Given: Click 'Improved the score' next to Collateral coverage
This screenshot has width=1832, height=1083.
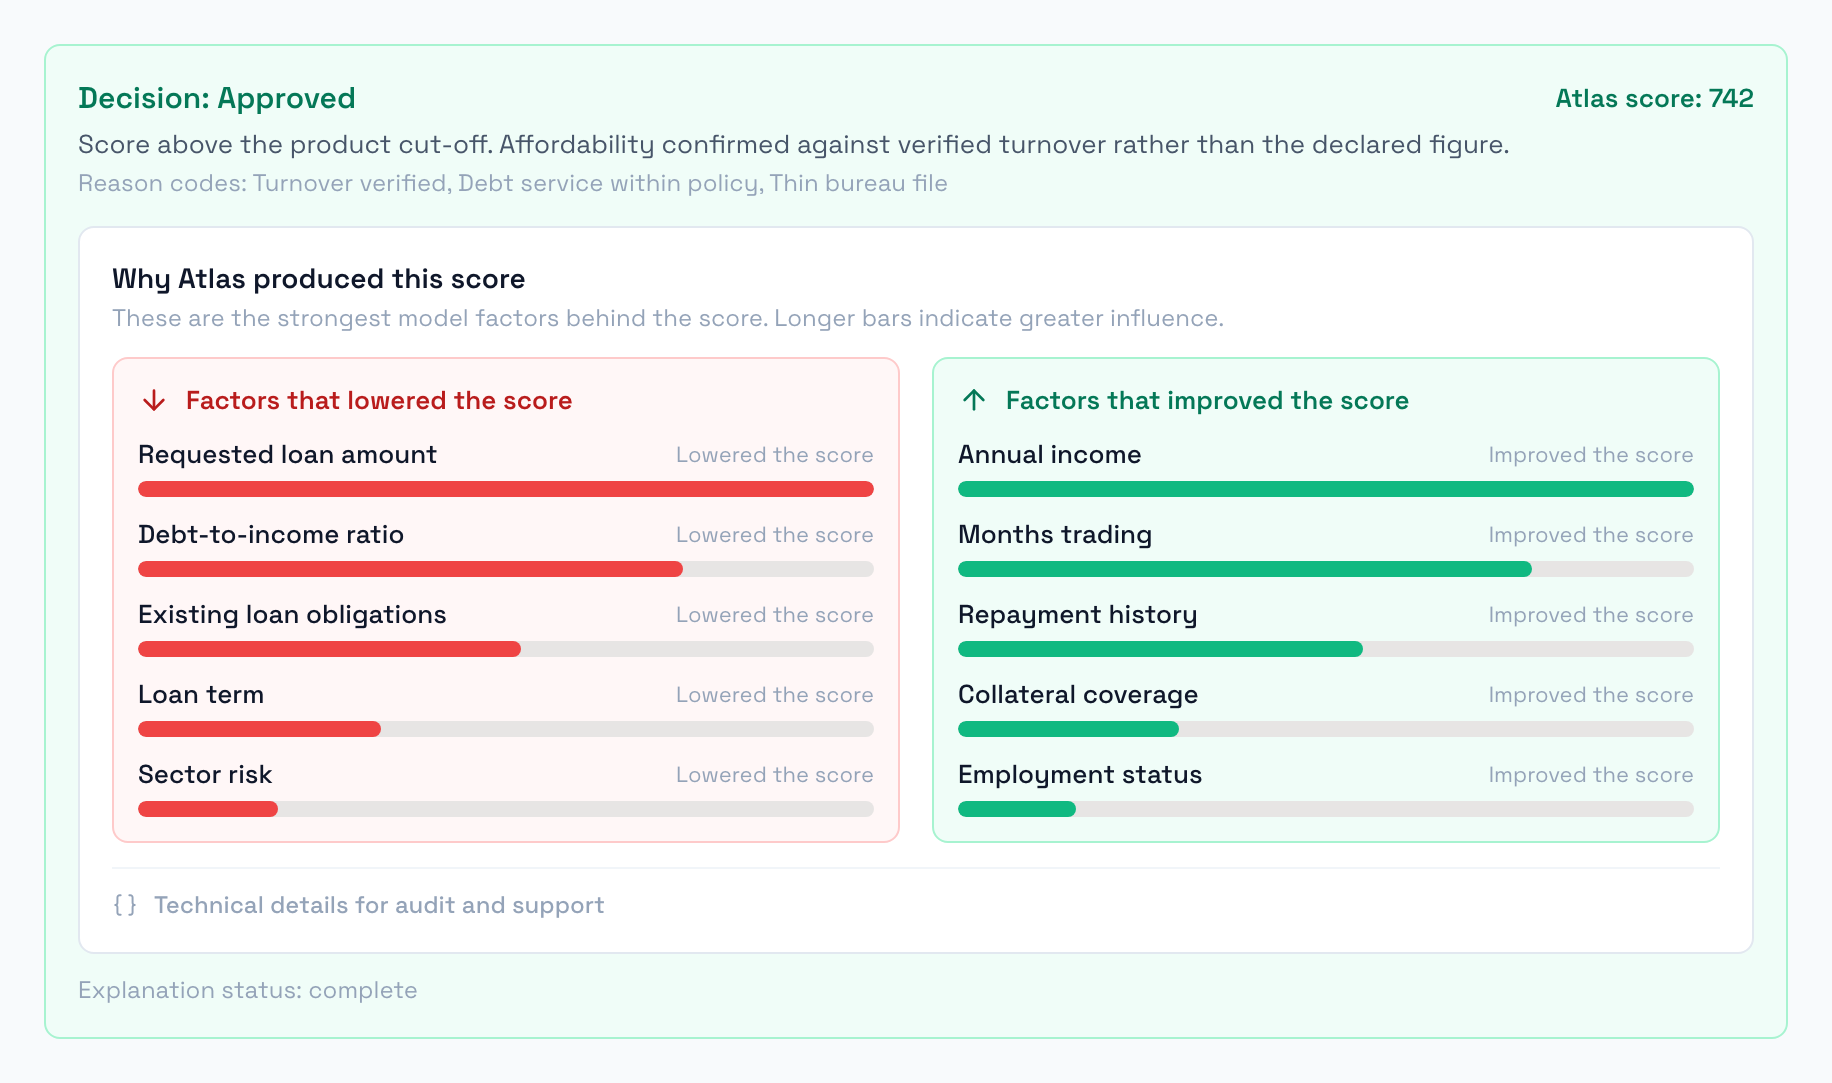Looking at the screenshot, I should pos(1591,695).
